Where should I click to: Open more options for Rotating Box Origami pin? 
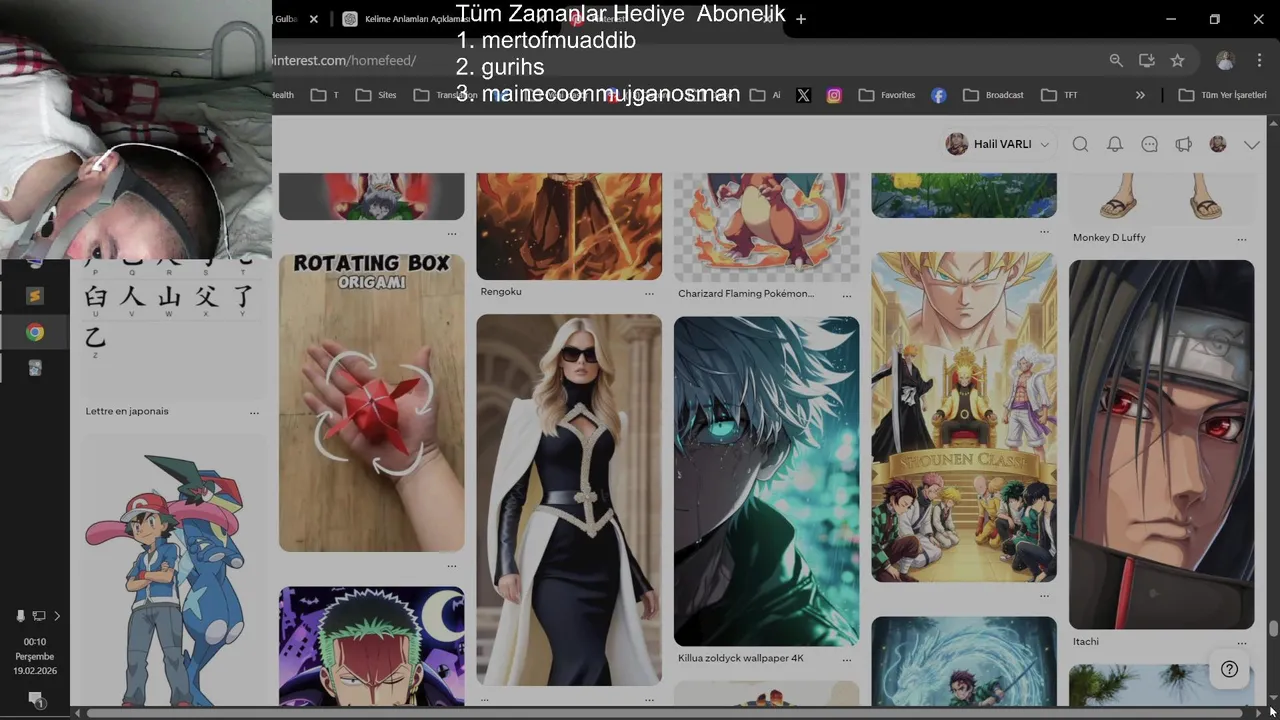tap(452, 566)
